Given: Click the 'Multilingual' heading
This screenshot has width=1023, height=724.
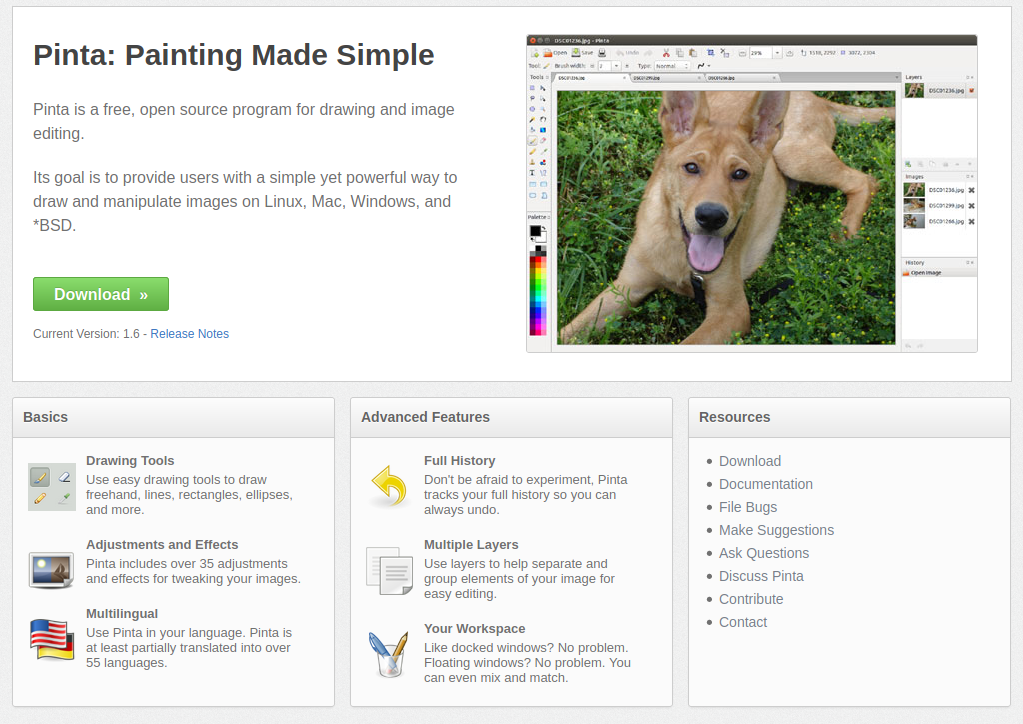Looking at the screenshot, I should [122, 614].
